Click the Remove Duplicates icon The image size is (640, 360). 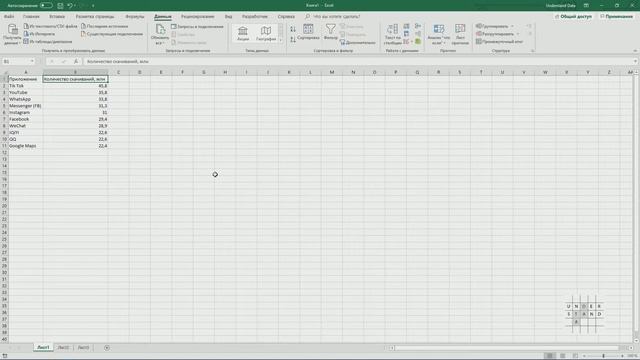click(x=407, y=34)
